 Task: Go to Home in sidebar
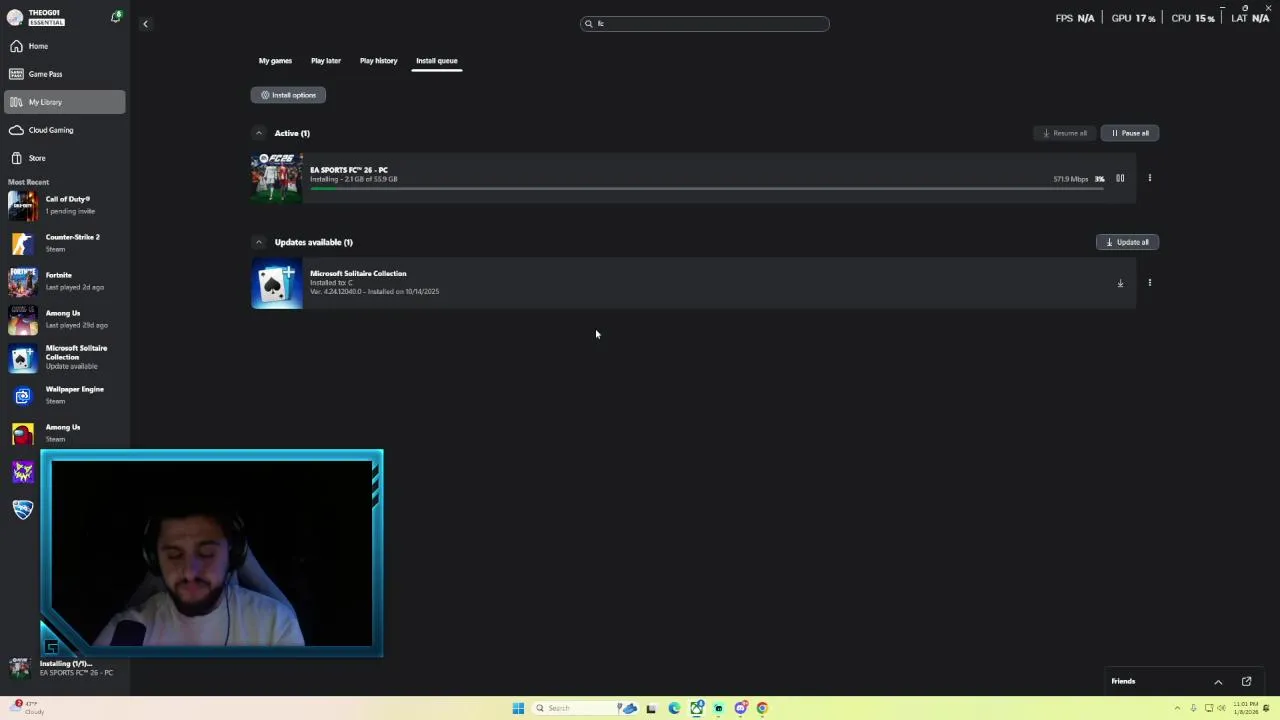(65, 46)
